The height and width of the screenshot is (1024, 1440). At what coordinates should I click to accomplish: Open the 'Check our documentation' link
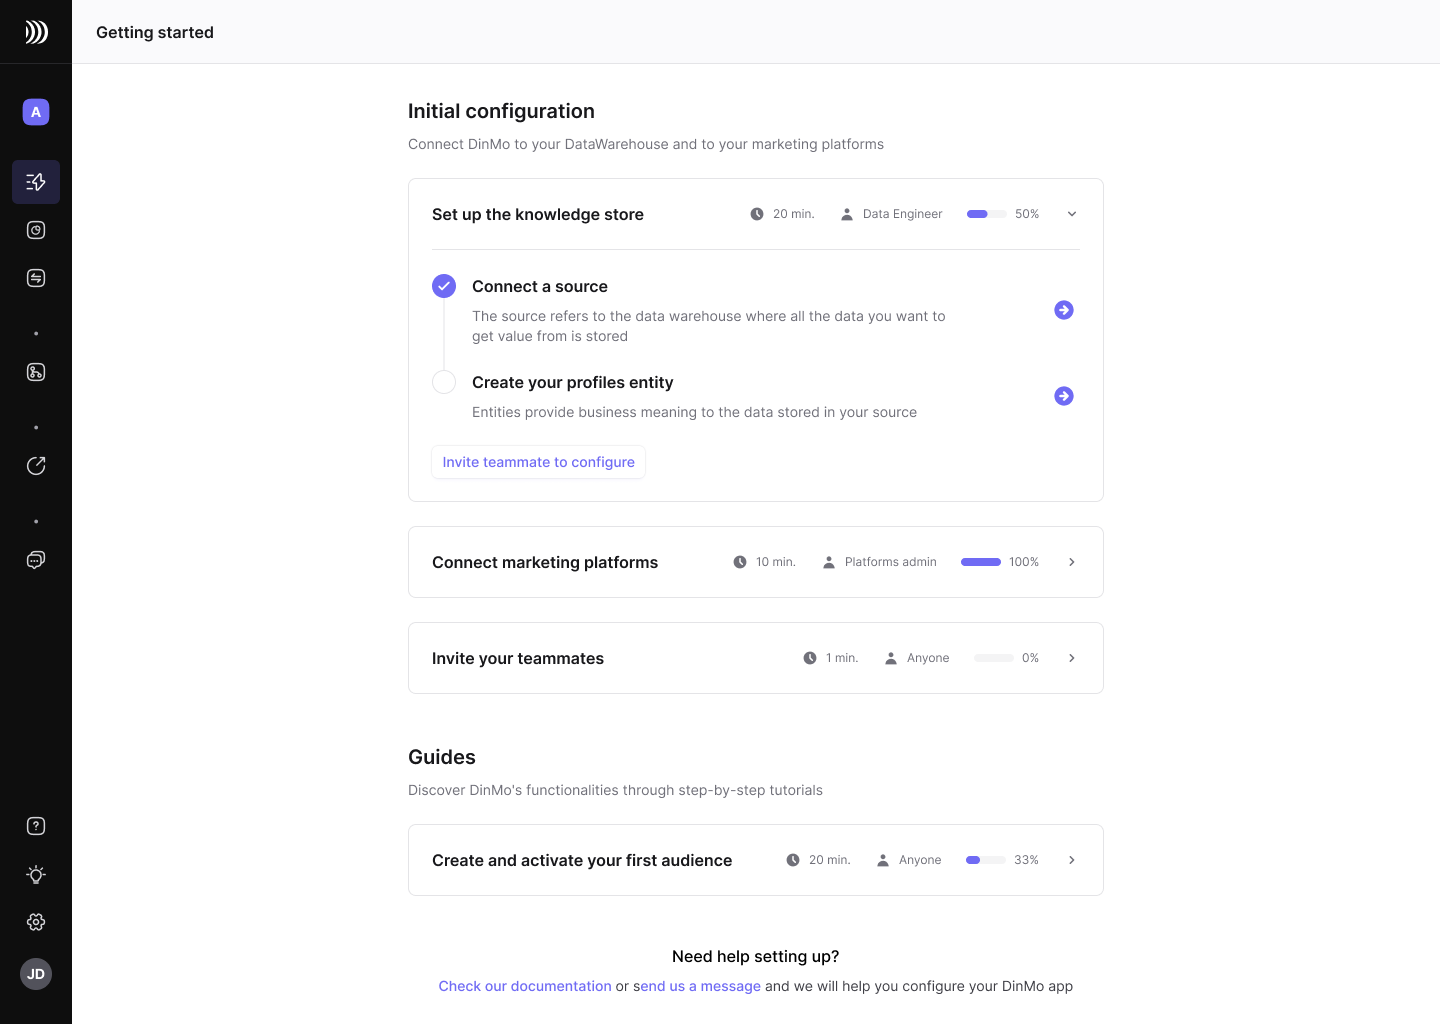coord(525,986)
